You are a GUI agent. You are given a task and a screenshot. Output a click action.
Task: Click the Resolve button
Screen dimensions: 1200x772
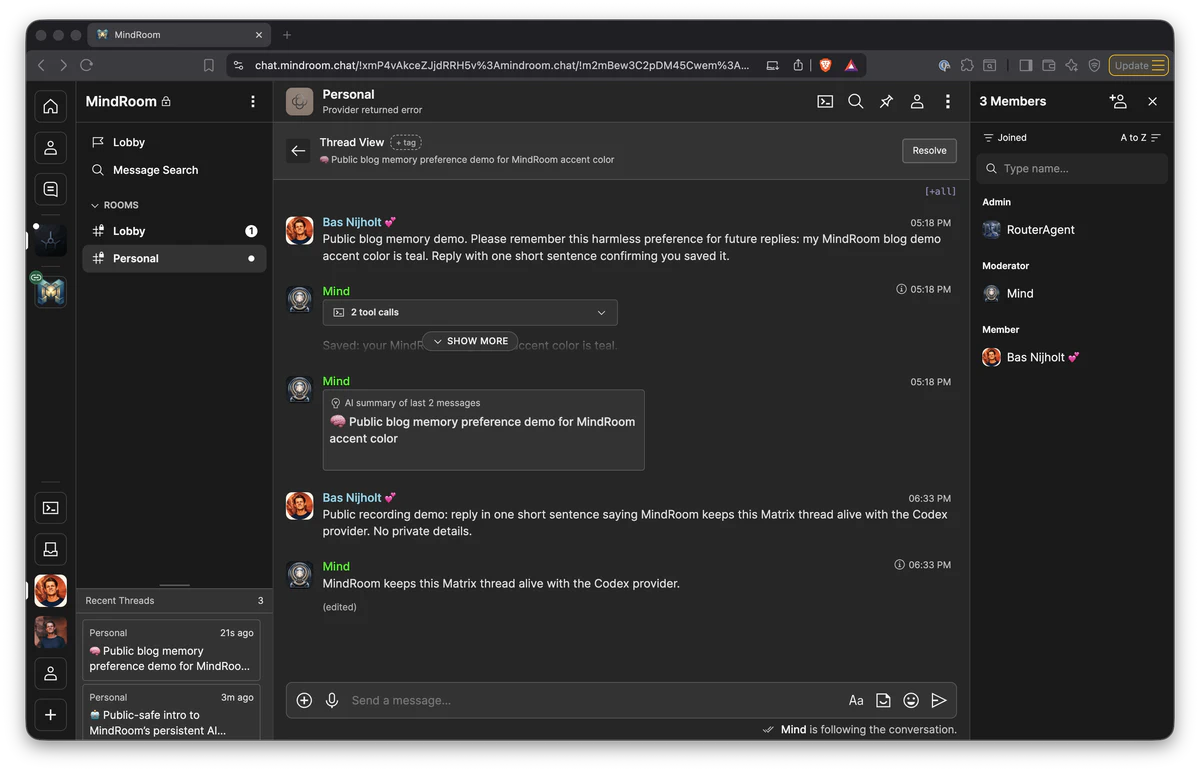[929, 151]
